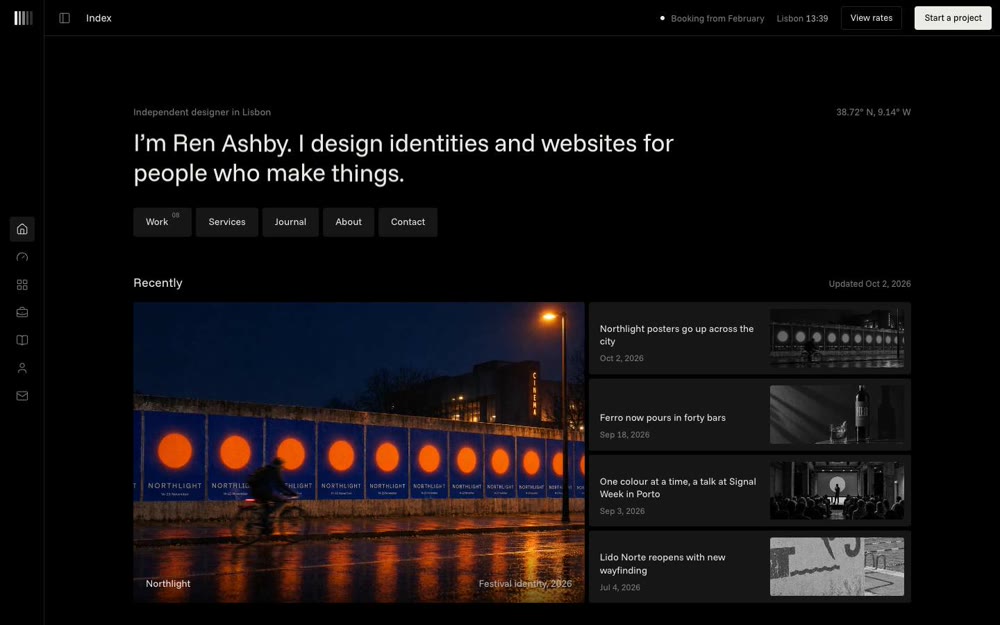Go to the Contact tab
The height and width of the screenshot is (625, 1000).
(408, 222)
